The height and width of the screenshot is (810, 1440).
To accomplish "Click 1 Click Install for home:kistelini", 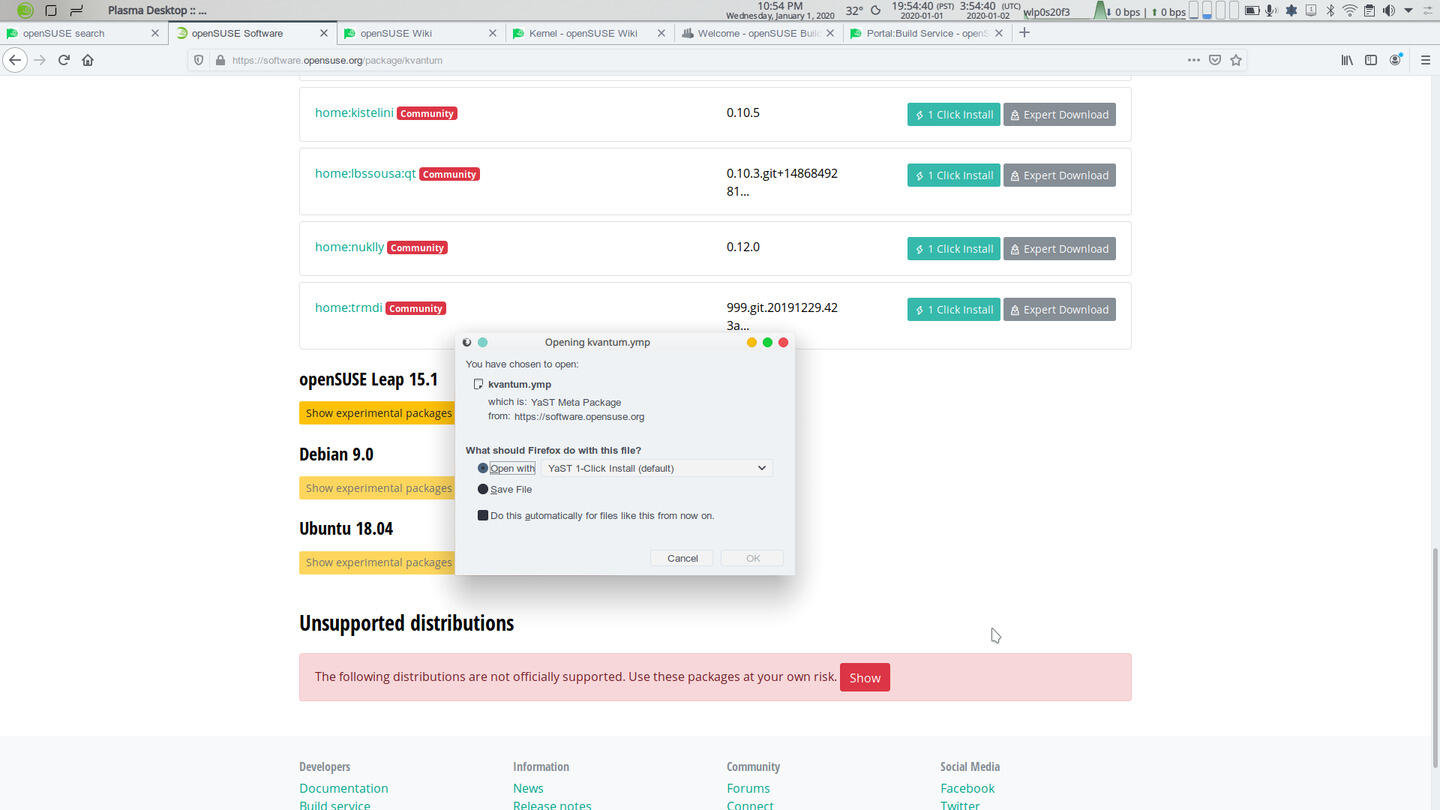I will point(954,114).
